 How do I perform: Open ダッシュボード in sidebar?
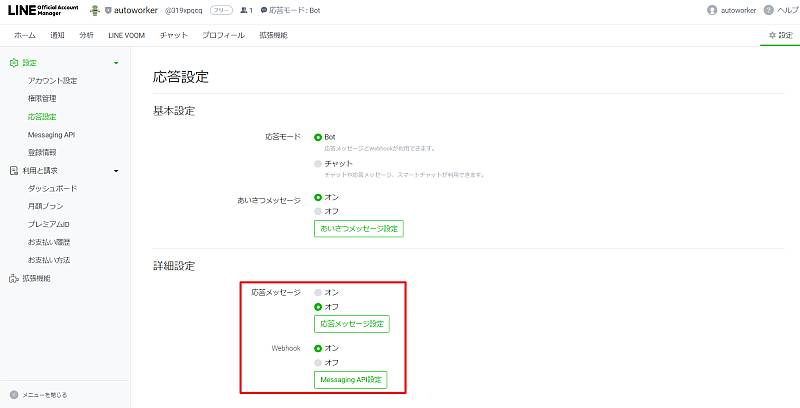(53, 189)
